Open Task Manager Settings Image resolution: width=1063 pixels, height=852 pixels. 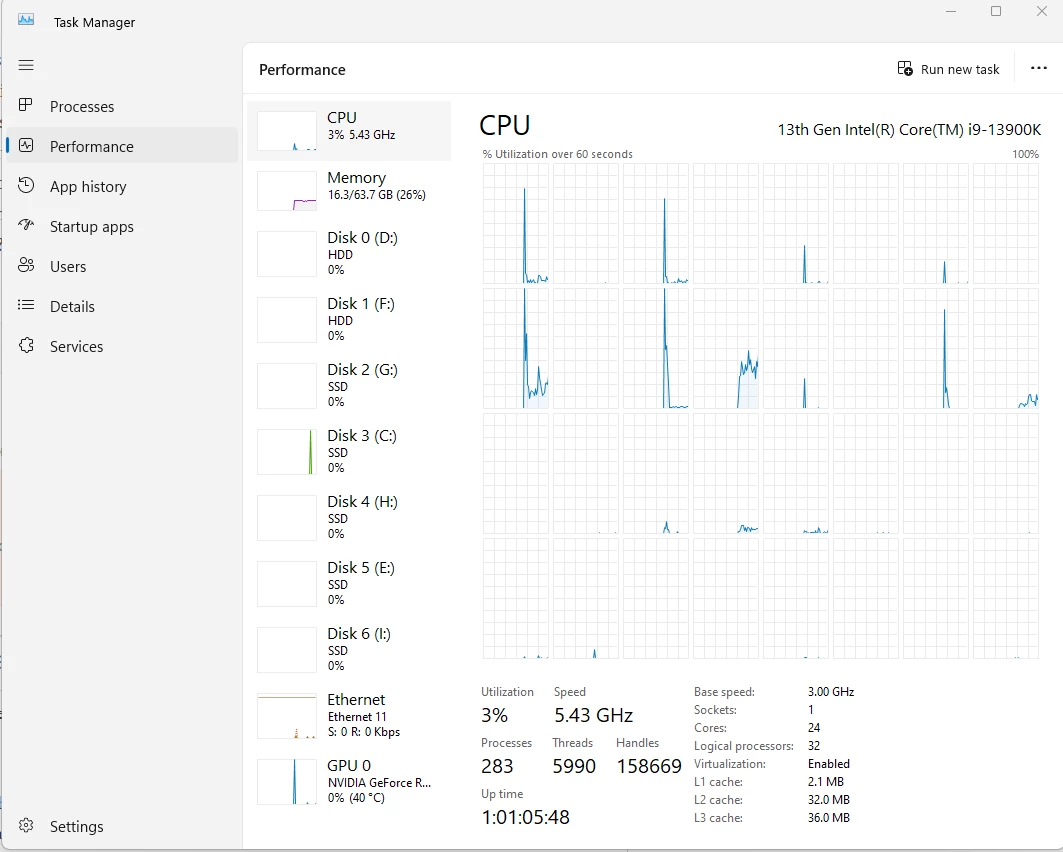coord(122,826)
